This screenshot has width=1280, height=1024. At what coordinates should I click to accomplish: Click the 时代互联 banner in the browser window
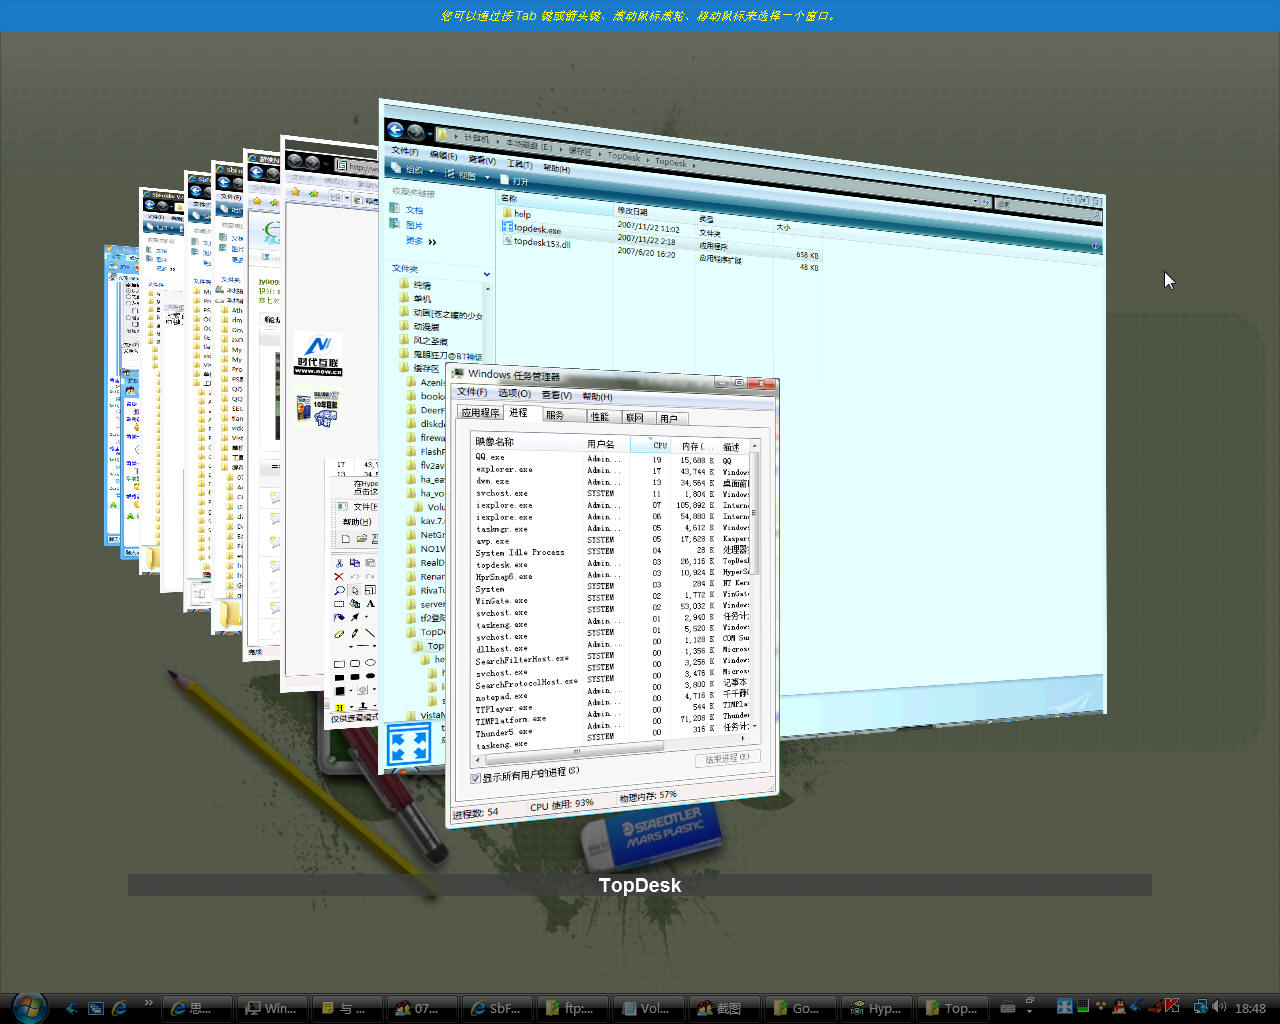click(318, 355)
